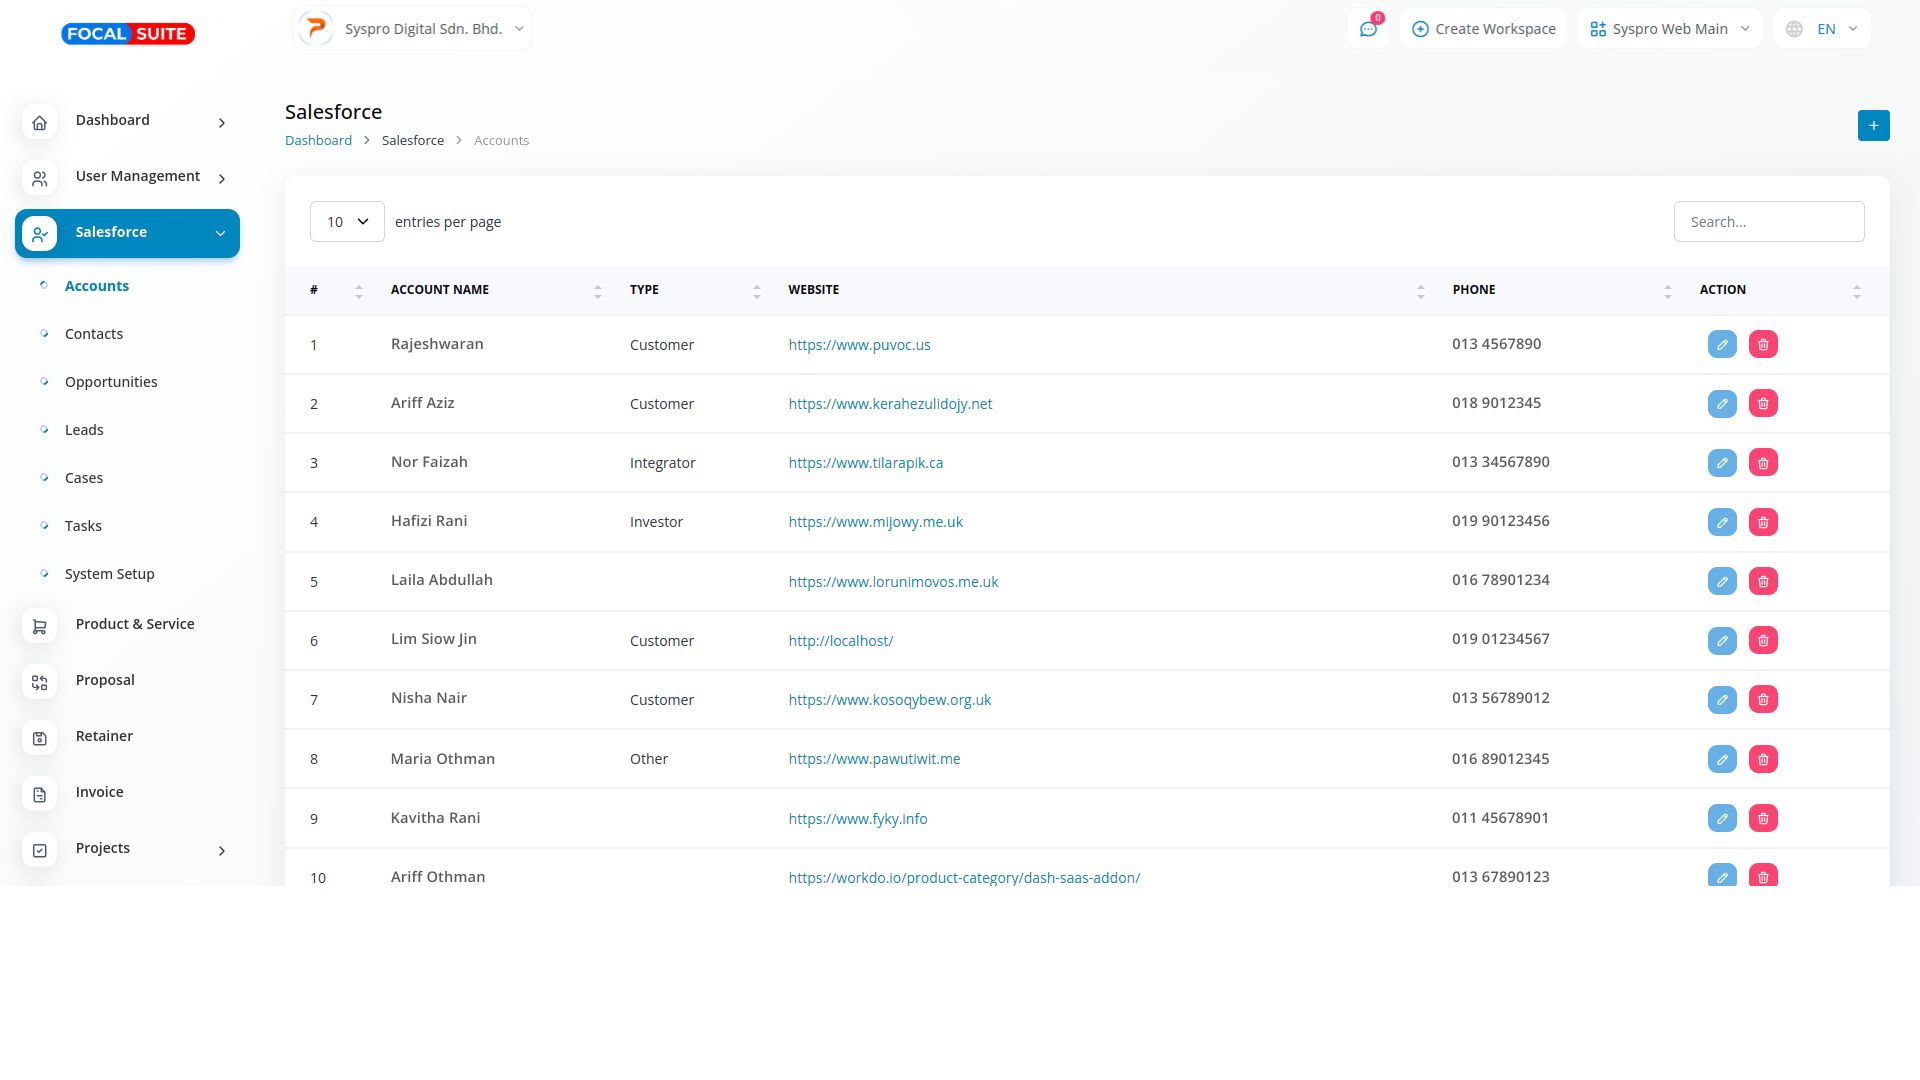Viewport: 1920px width, 1080px height.
Task: Sort table by Phone column
Action: pos(1667,291)
